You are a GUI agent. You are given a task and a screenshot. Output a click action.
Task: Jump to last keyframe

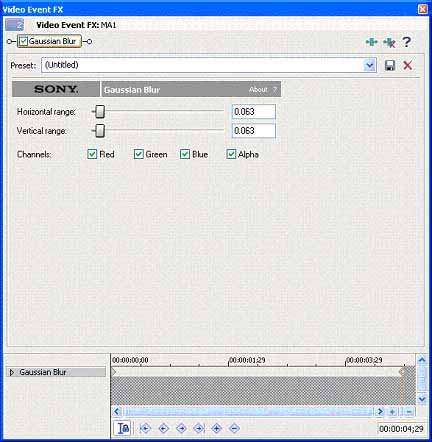(199, 428)
